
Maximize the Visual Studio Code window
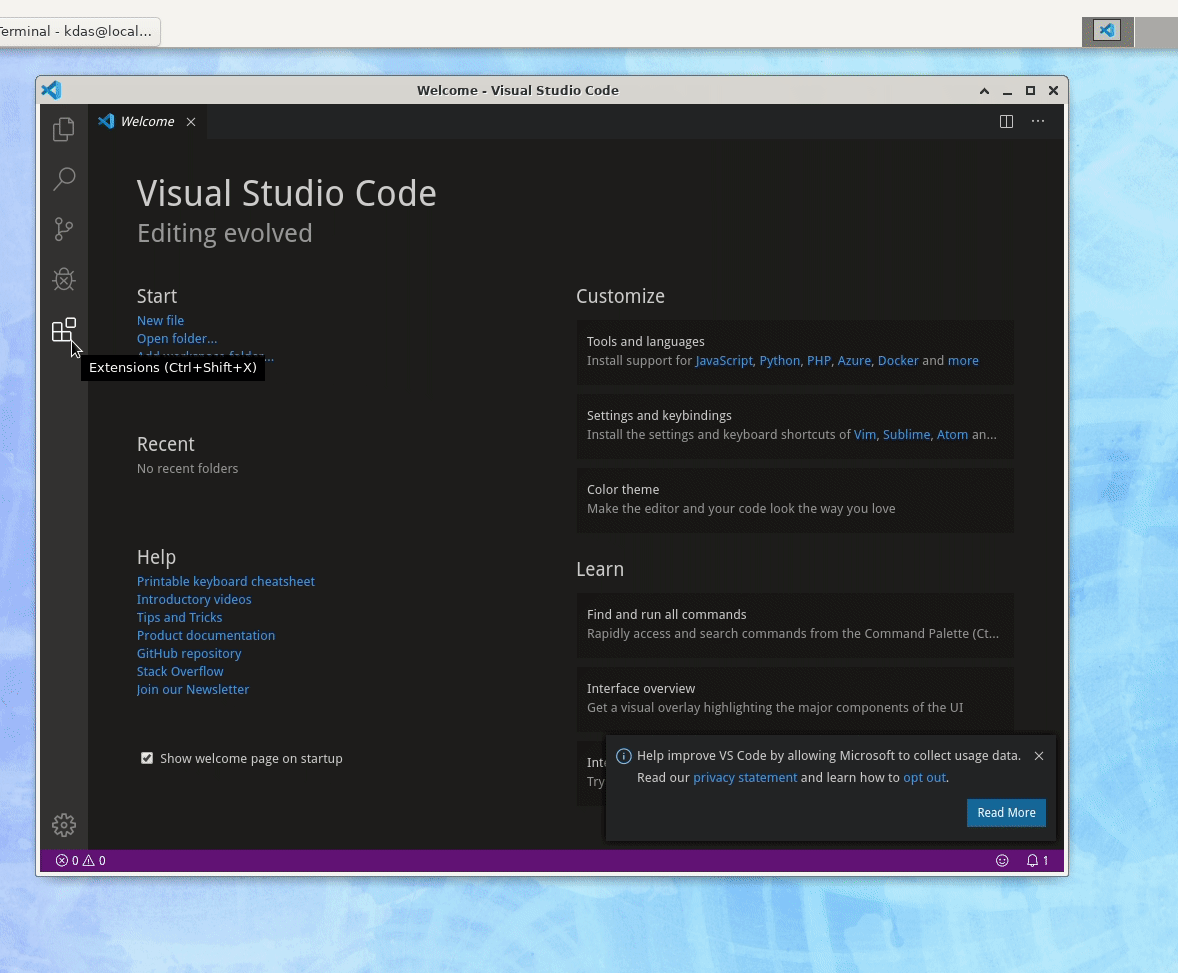1031,91
